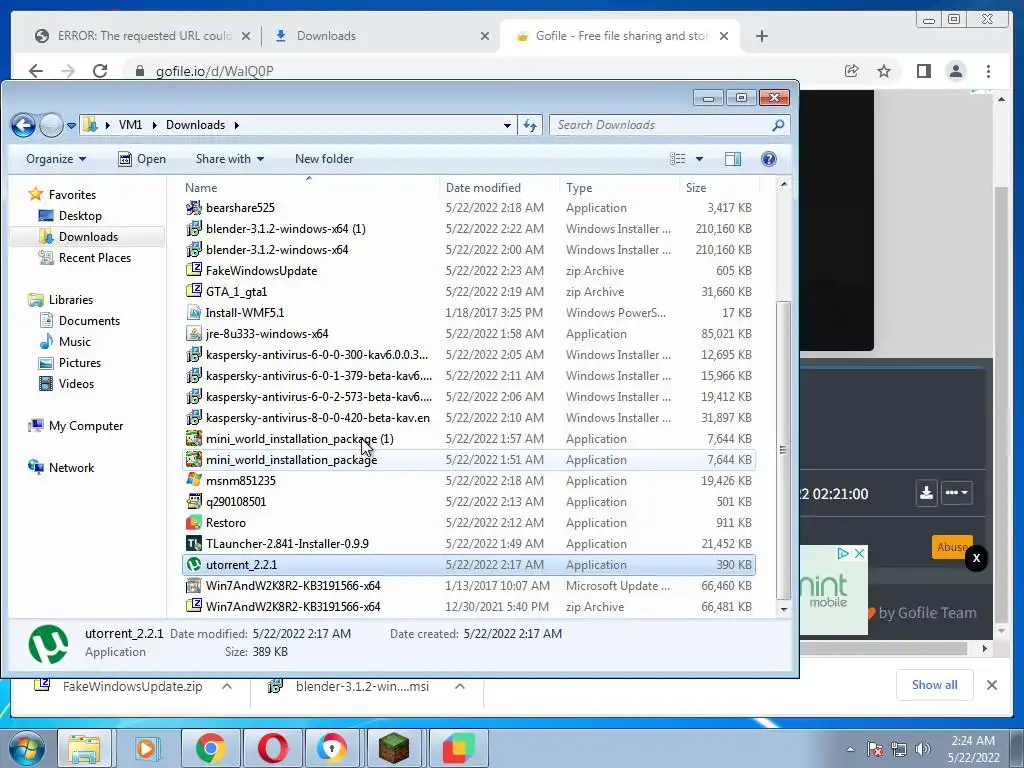Open a new Chrome tab

pyautogui.click(x=761, y=36)
